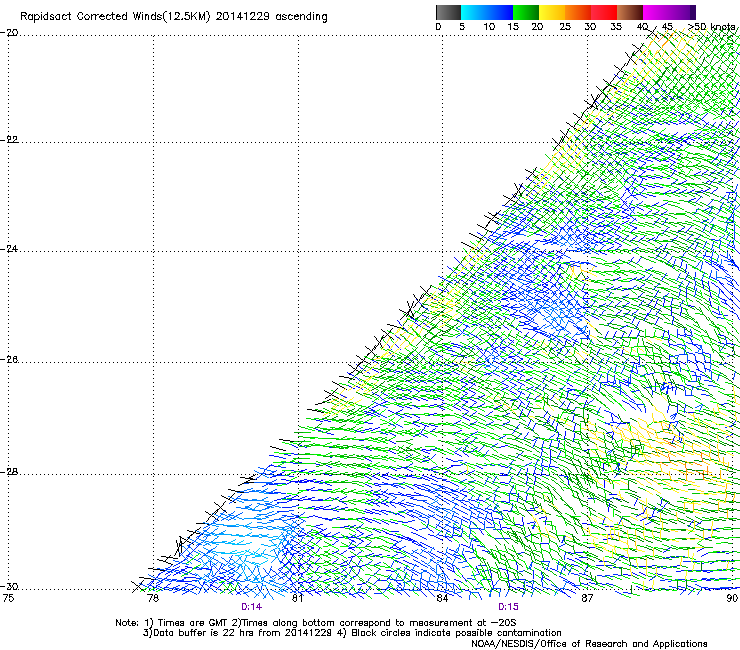Click the 'Rapidscat Corrected Winds(12.5KM)' title
Viewport: 740px width, 650px height.
tap(115, 17)
